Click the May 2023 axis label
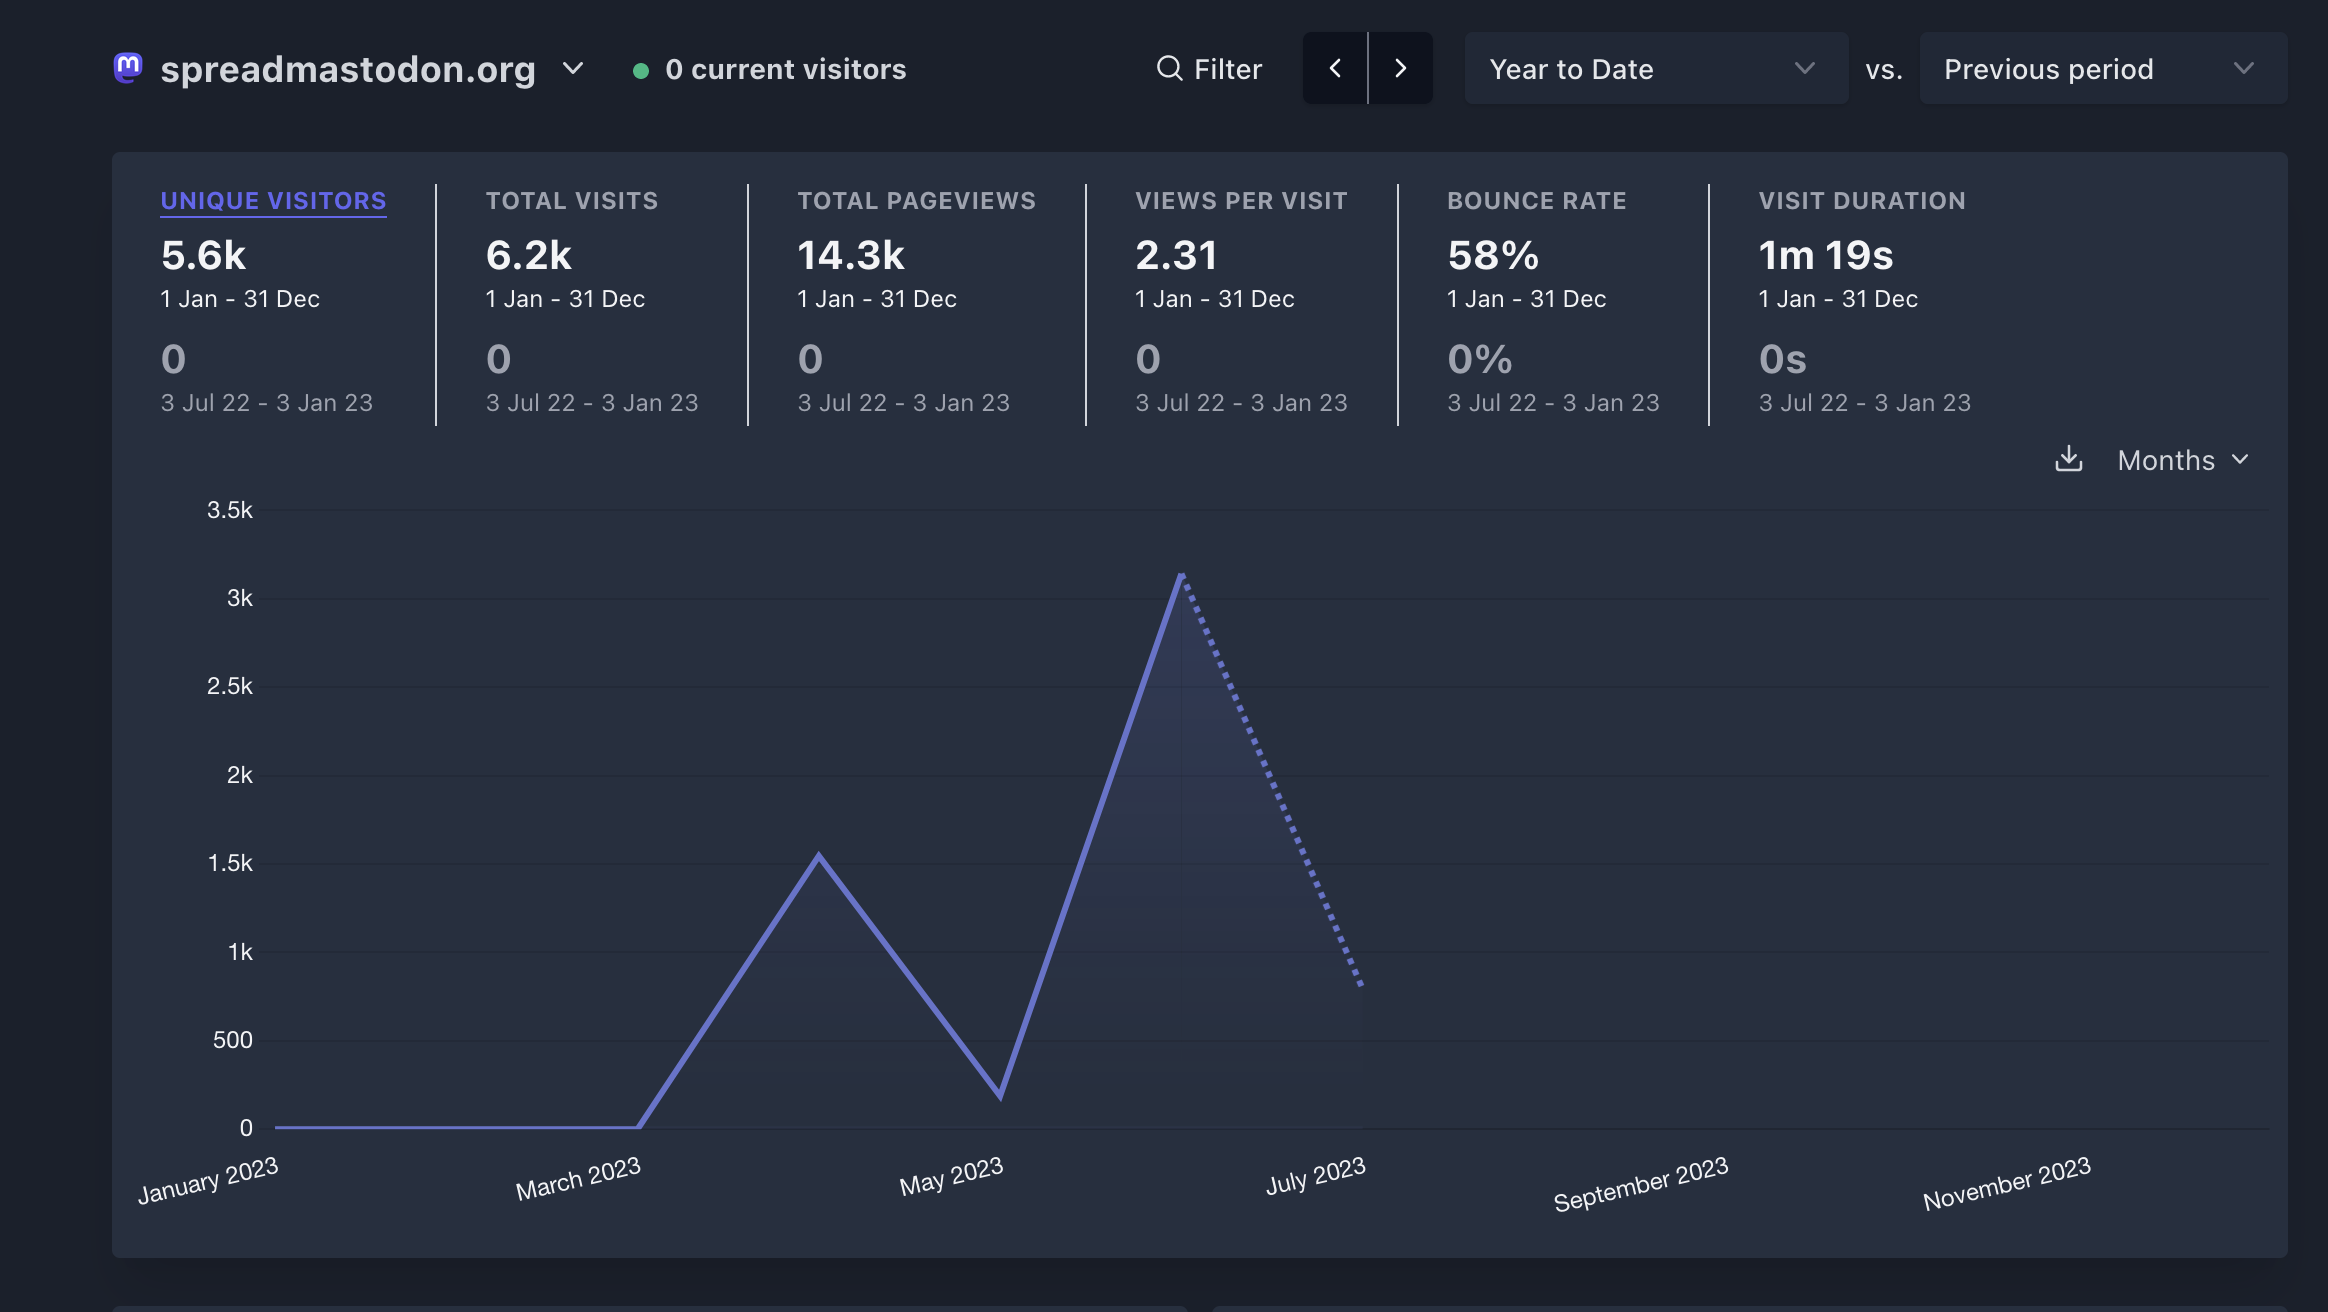Image resolution: width=2328 pixels, height=1312 pixels. pyautogui.click(x=951, y=1176)
